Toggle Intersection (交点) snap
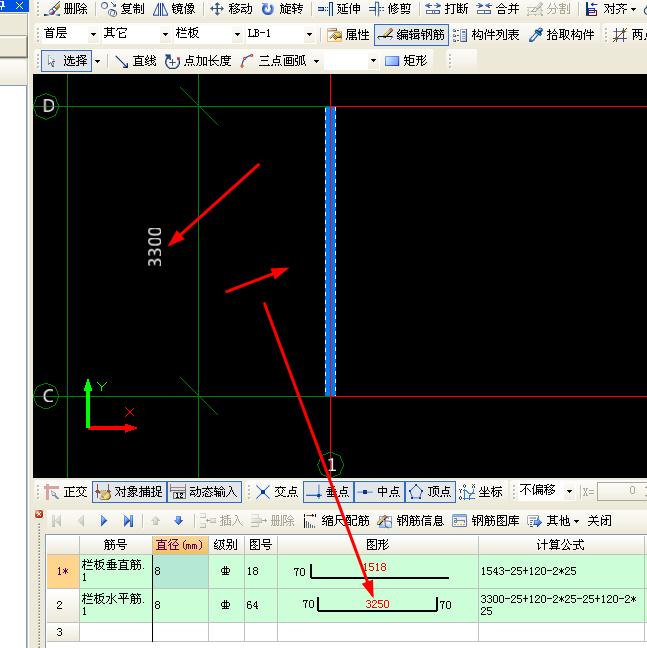This screenshot has width=647, height=648. pyautogui.click(x=277, y=492)
